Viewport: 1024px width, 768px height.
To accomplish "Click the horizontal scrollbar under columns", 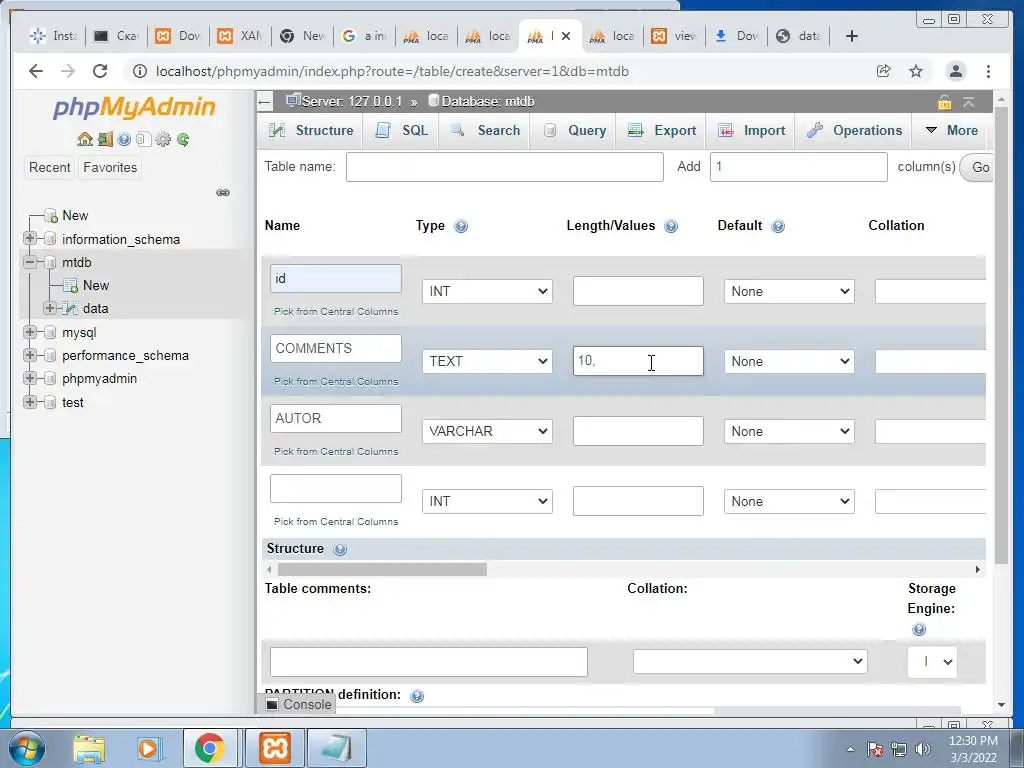I will 382,569.
